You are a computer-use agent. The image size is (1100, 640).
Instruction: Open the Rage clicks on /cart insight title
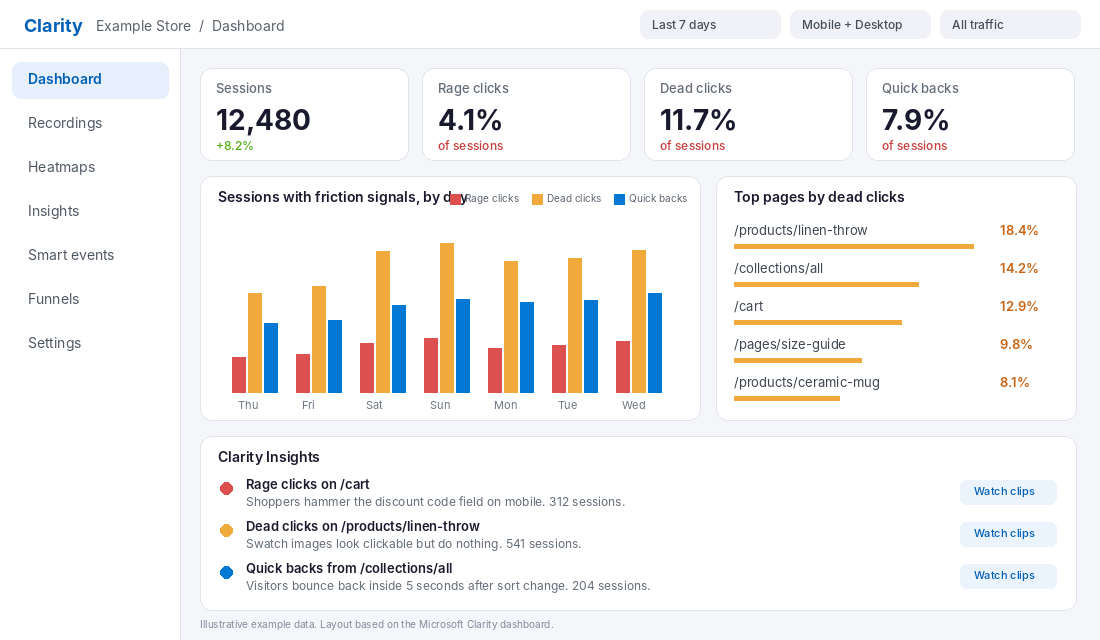(307, 484)
